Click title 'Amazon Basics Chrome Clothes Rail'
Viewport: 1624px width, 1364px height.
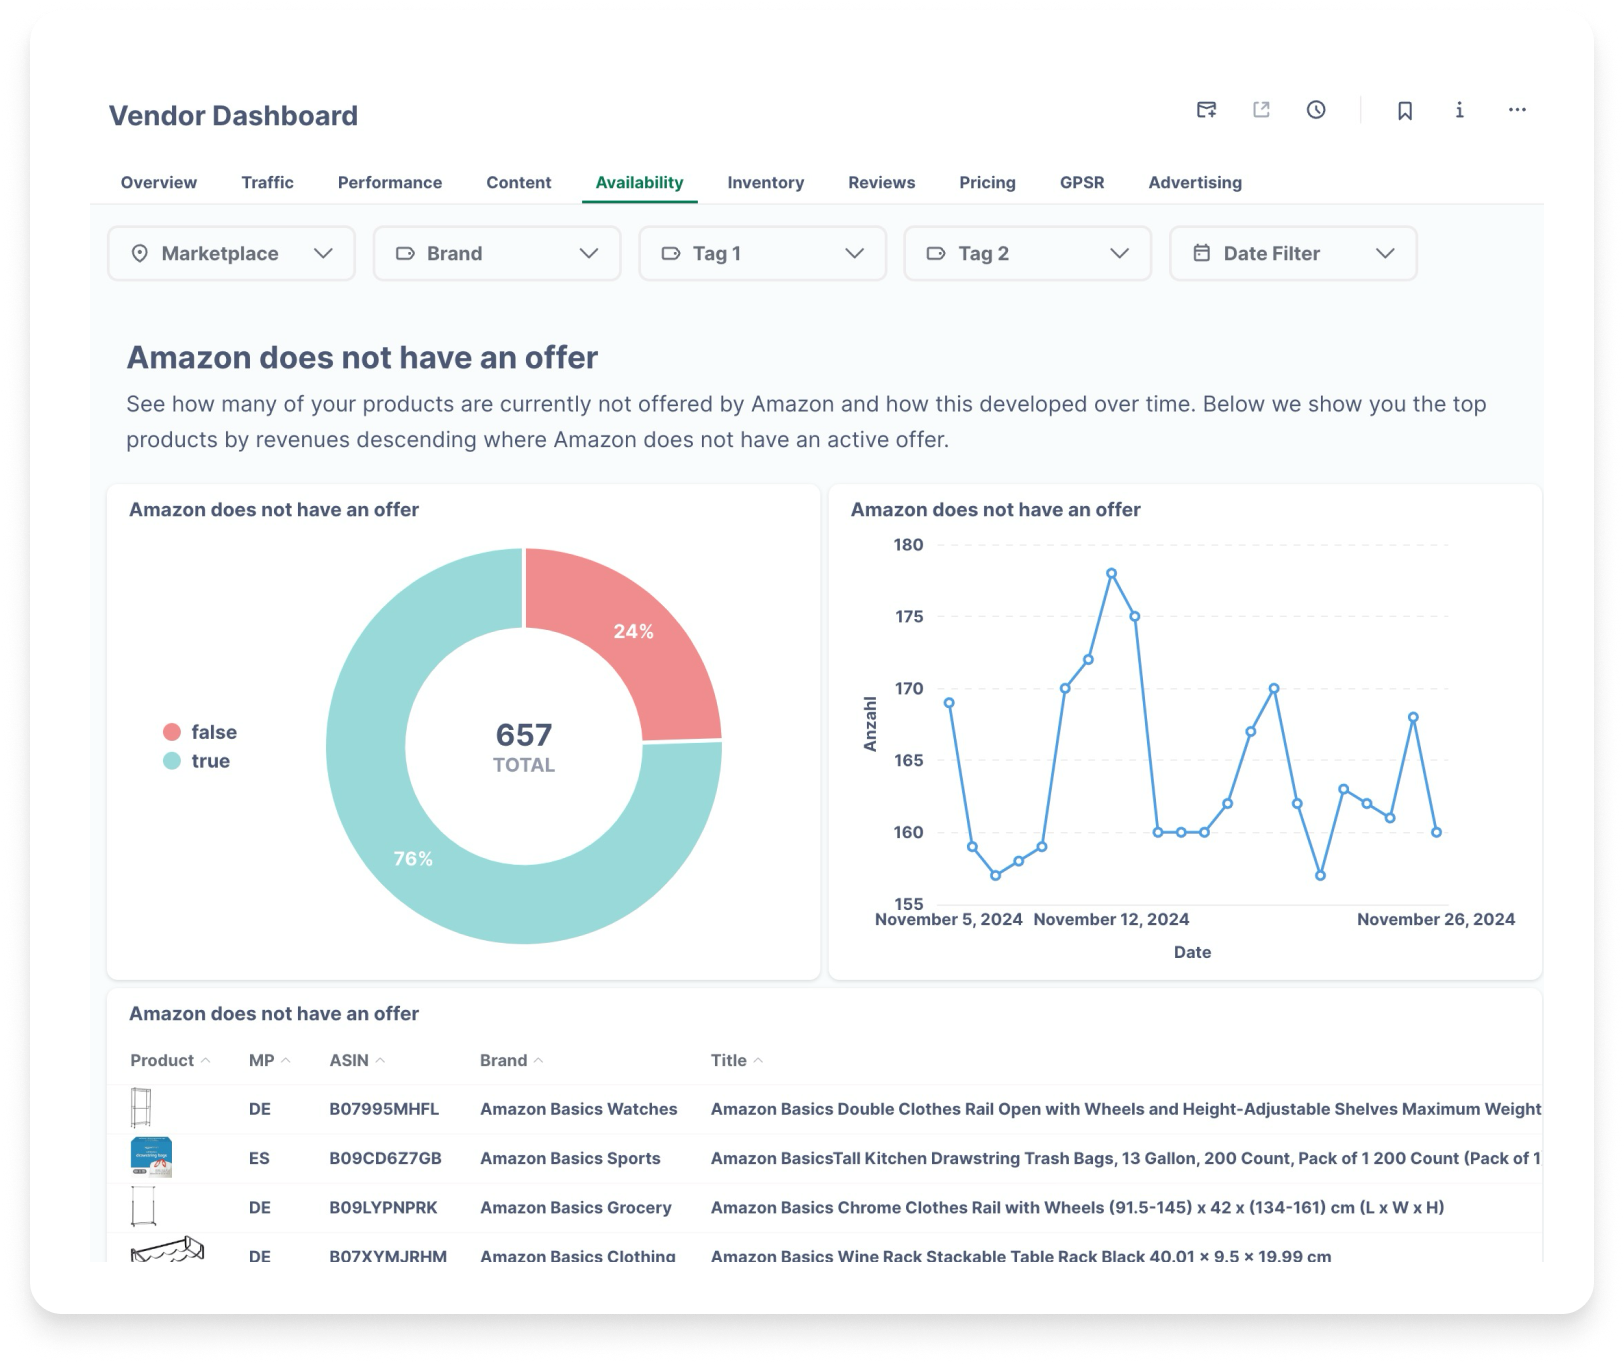coord(1077,1208)
